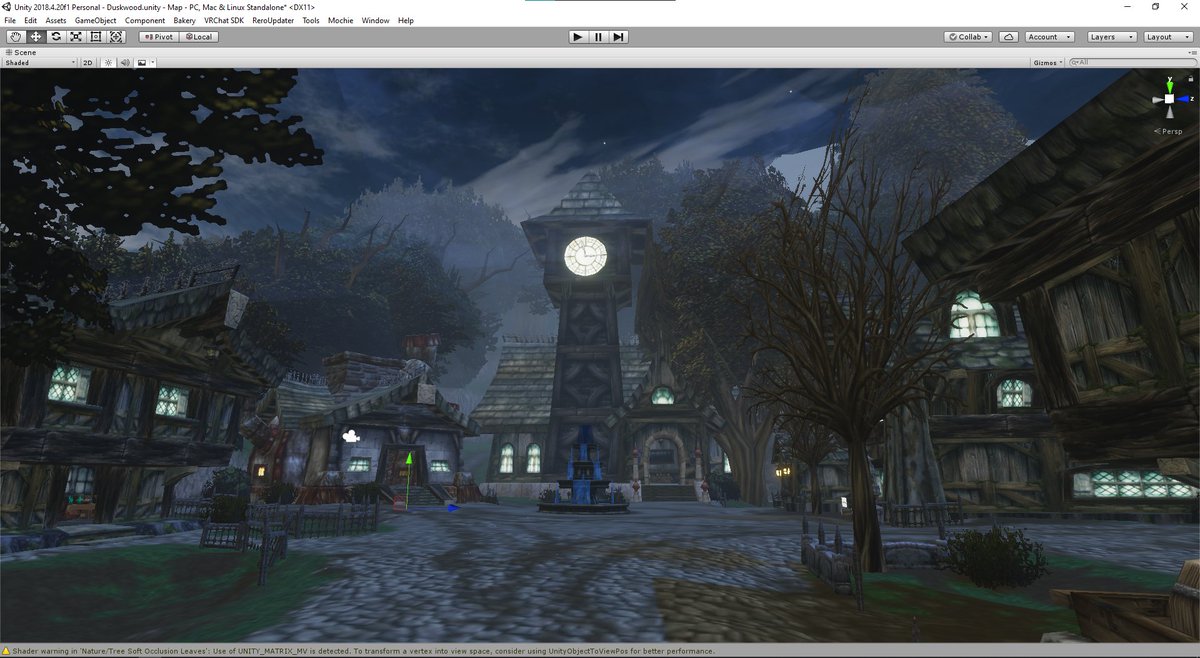Activate the Move tool
This screenshot has height=658, width=1200.
tap(35, 36)
